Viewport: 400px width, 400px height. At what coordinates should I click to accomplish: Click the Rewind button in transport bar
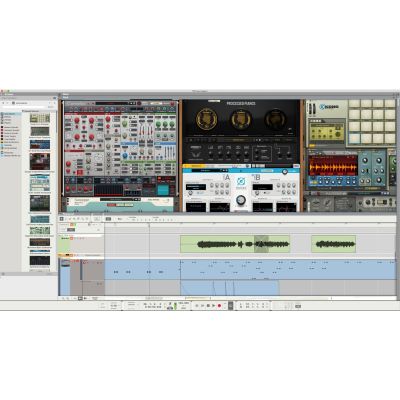point(197,306)
